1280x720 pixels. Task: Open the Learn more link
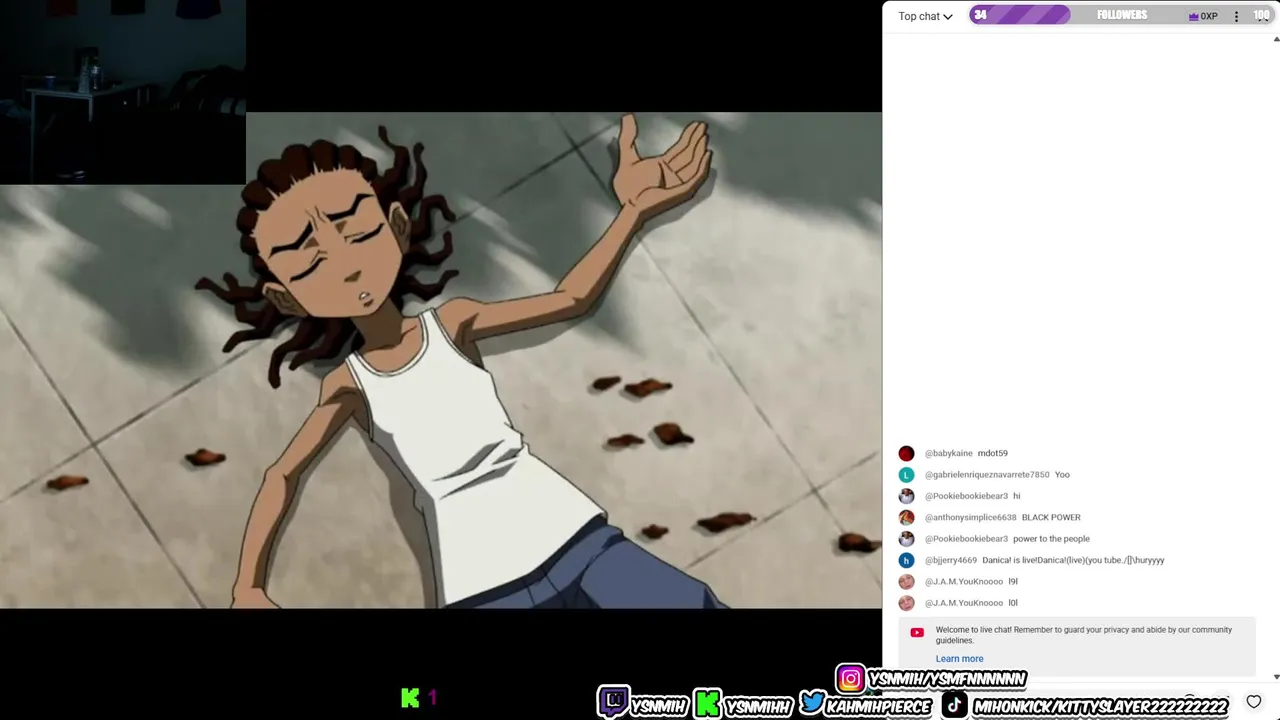click(959, 659)
